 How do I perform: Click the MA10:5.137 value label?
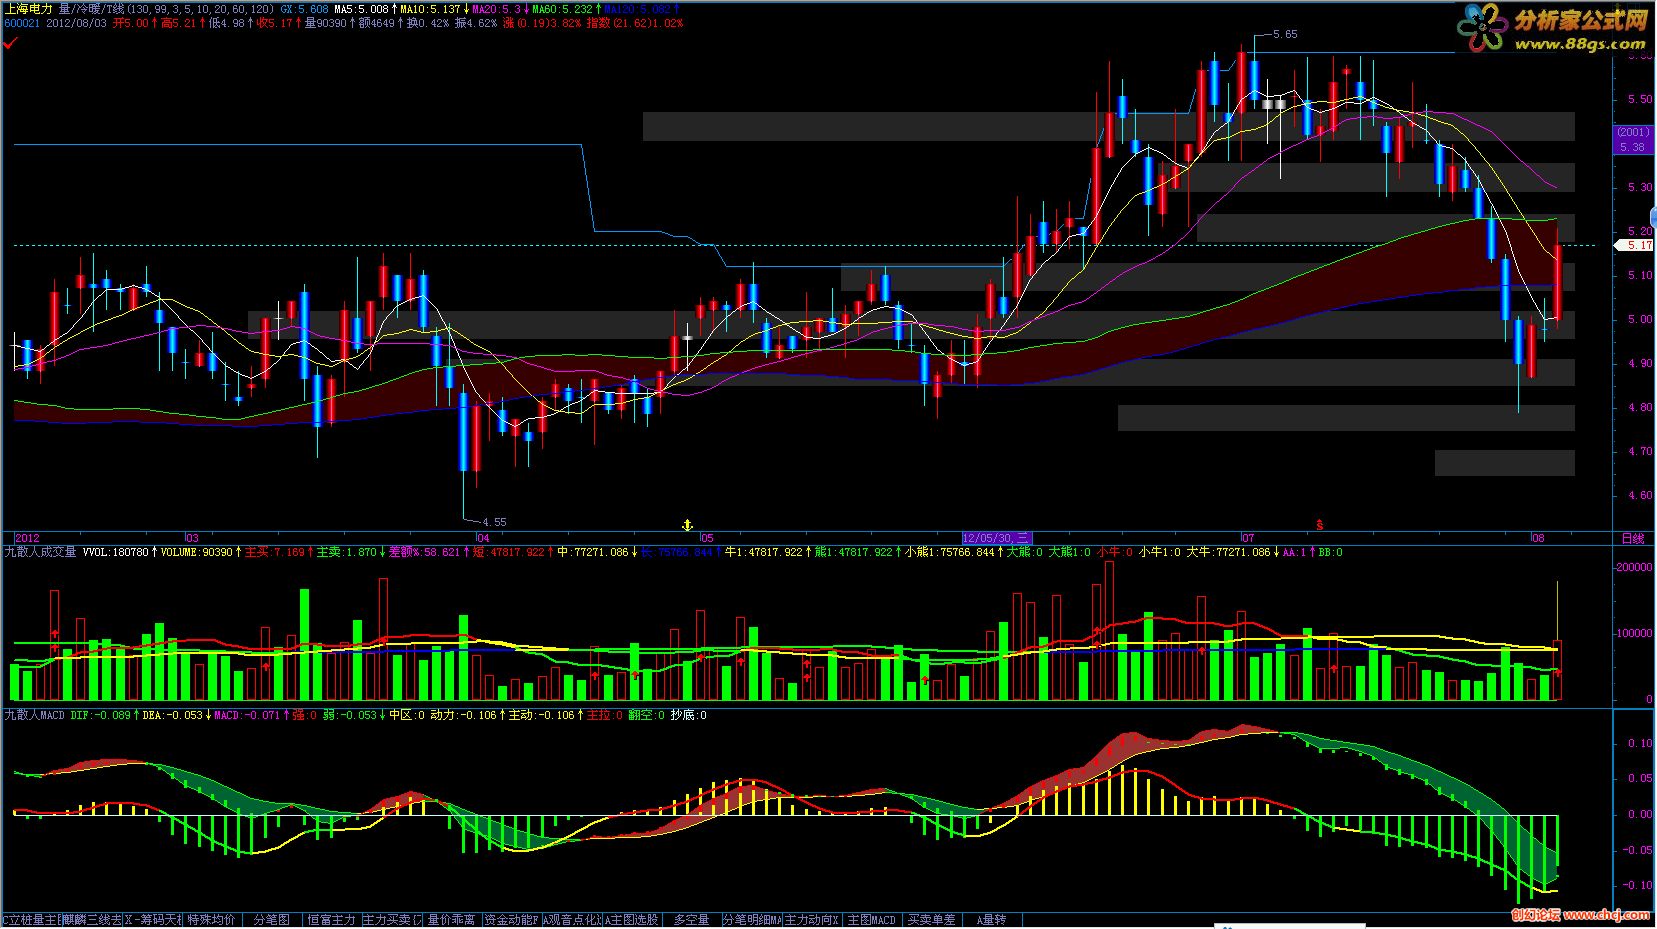430,8
